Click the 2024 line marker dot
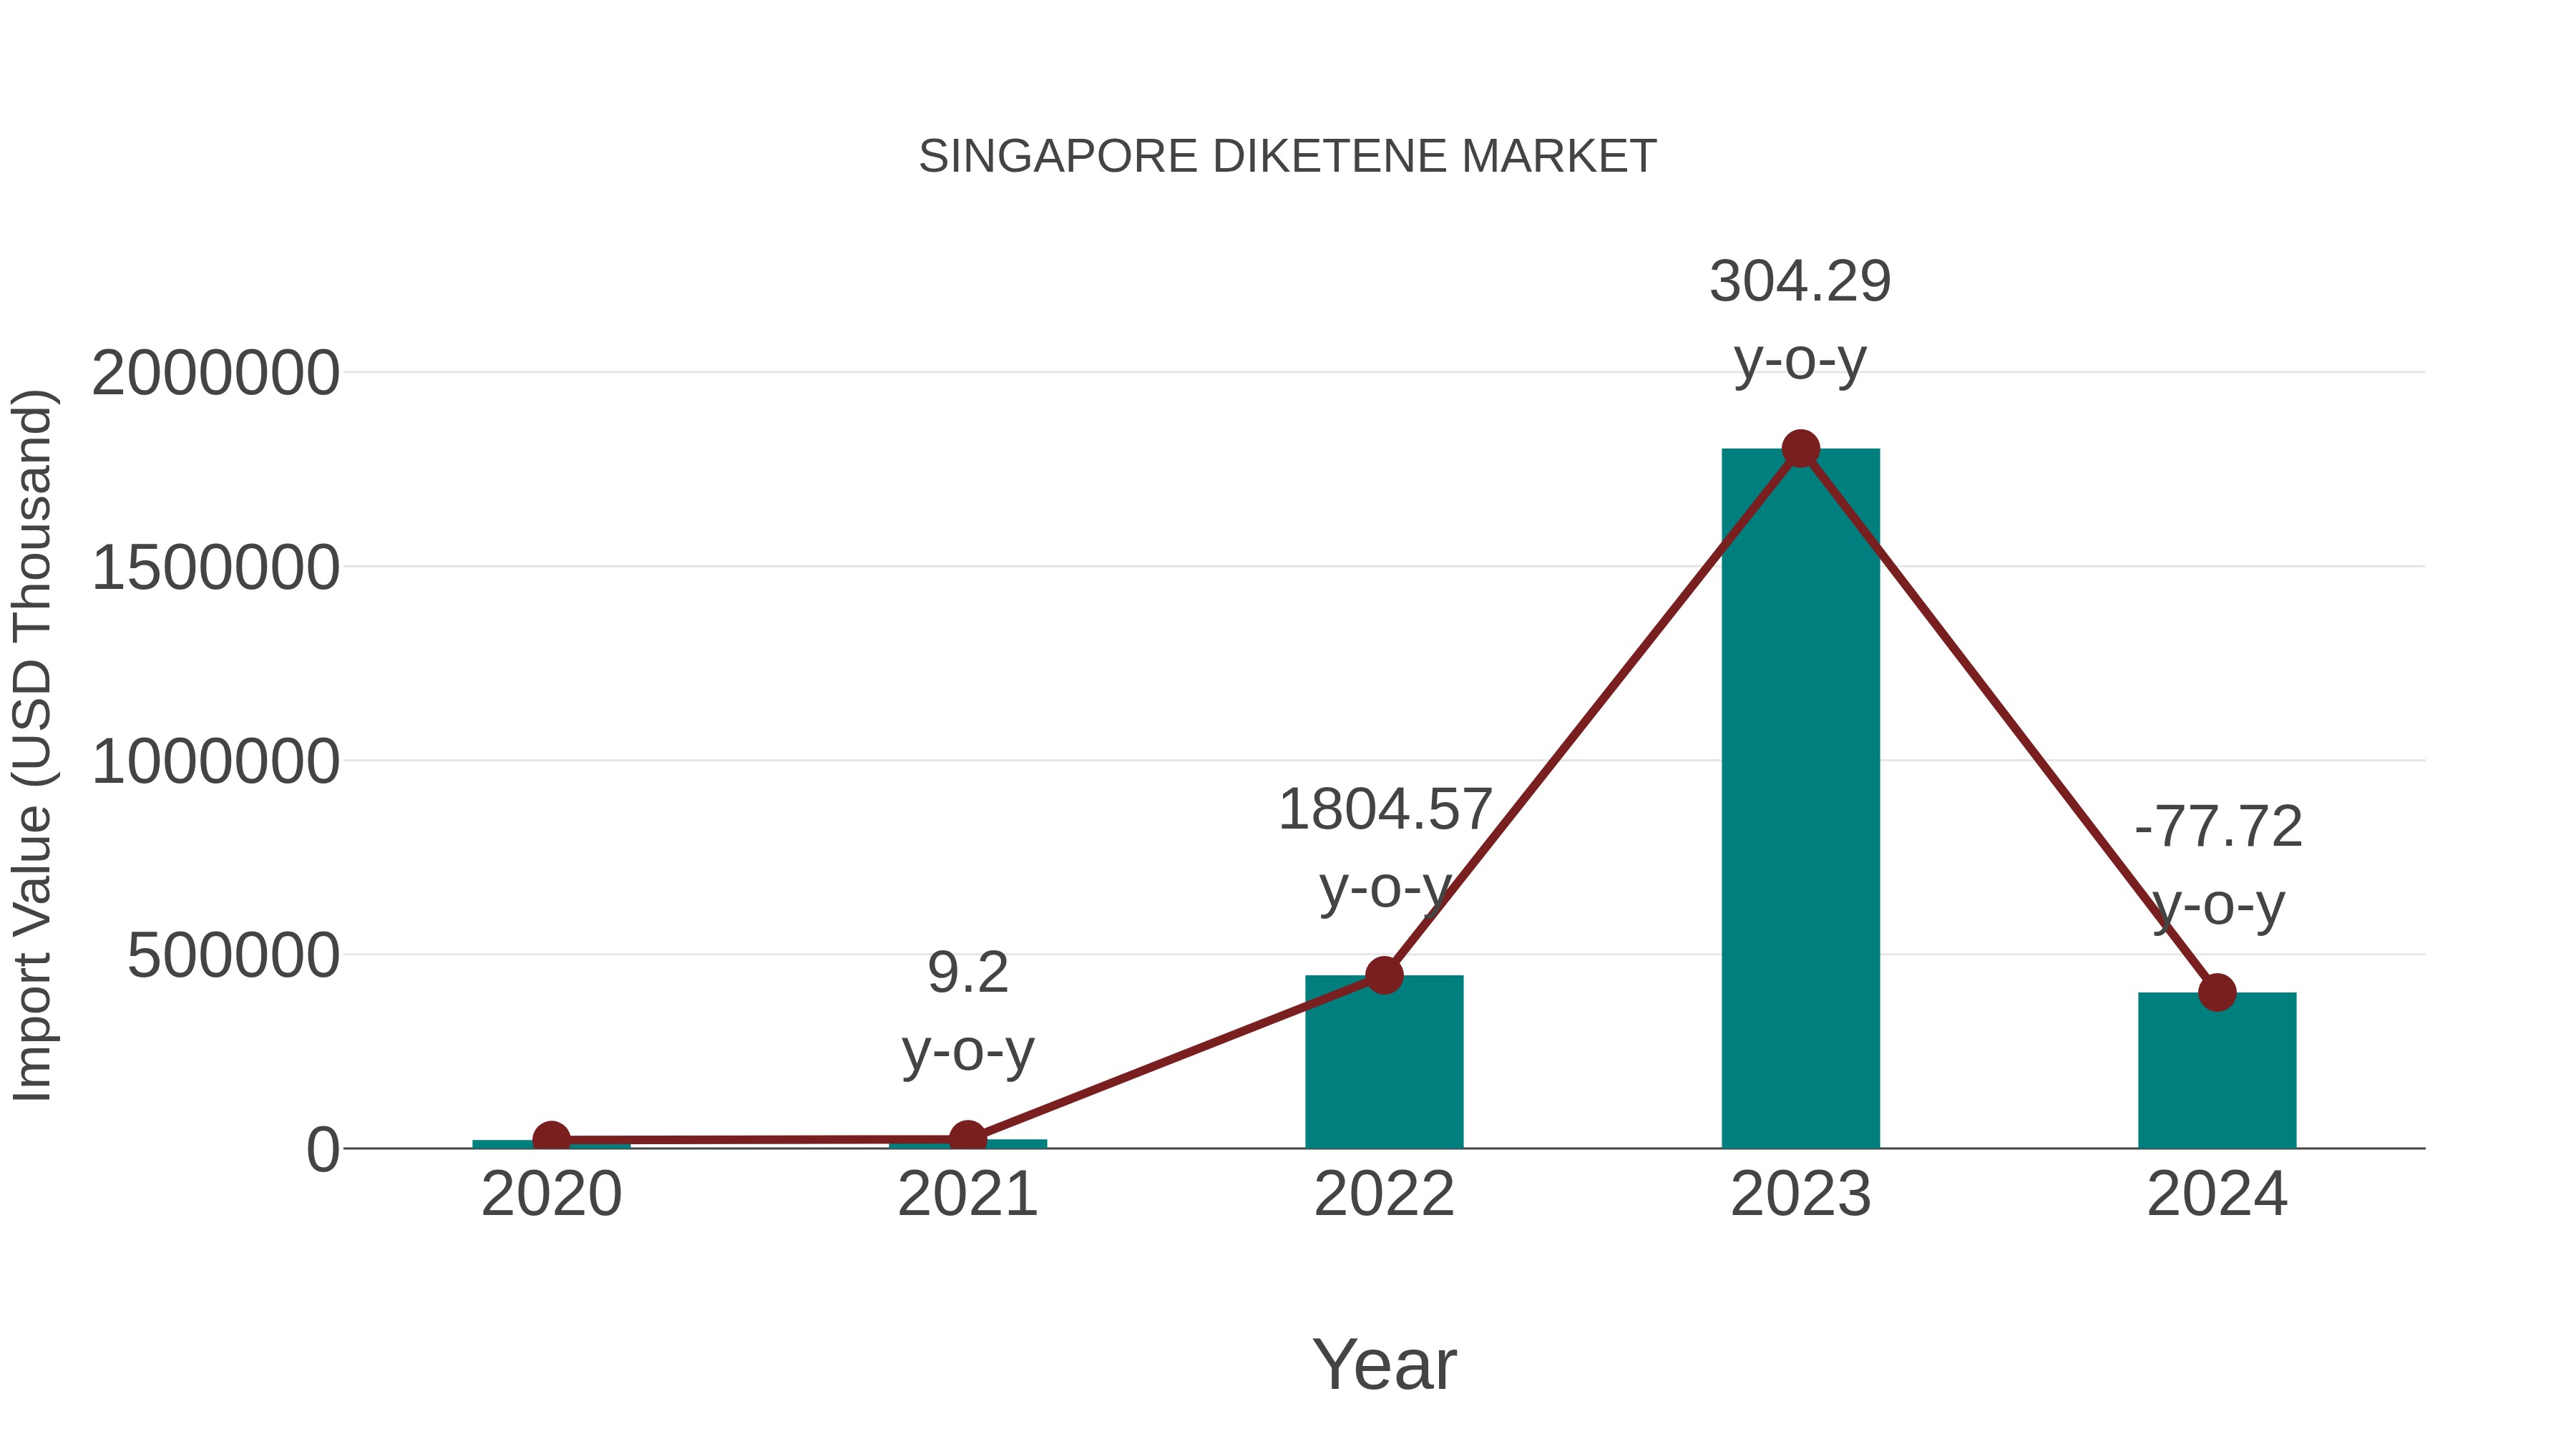 [2217, 993]
